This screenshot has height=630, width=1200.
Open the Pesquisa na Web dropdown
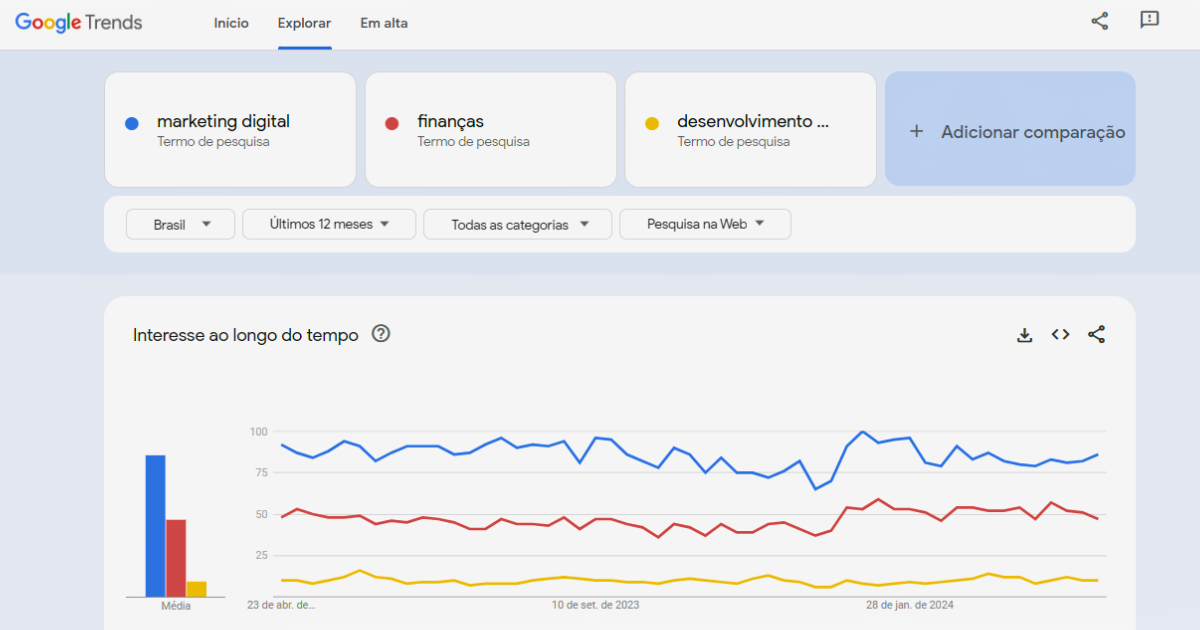(705, 224)
